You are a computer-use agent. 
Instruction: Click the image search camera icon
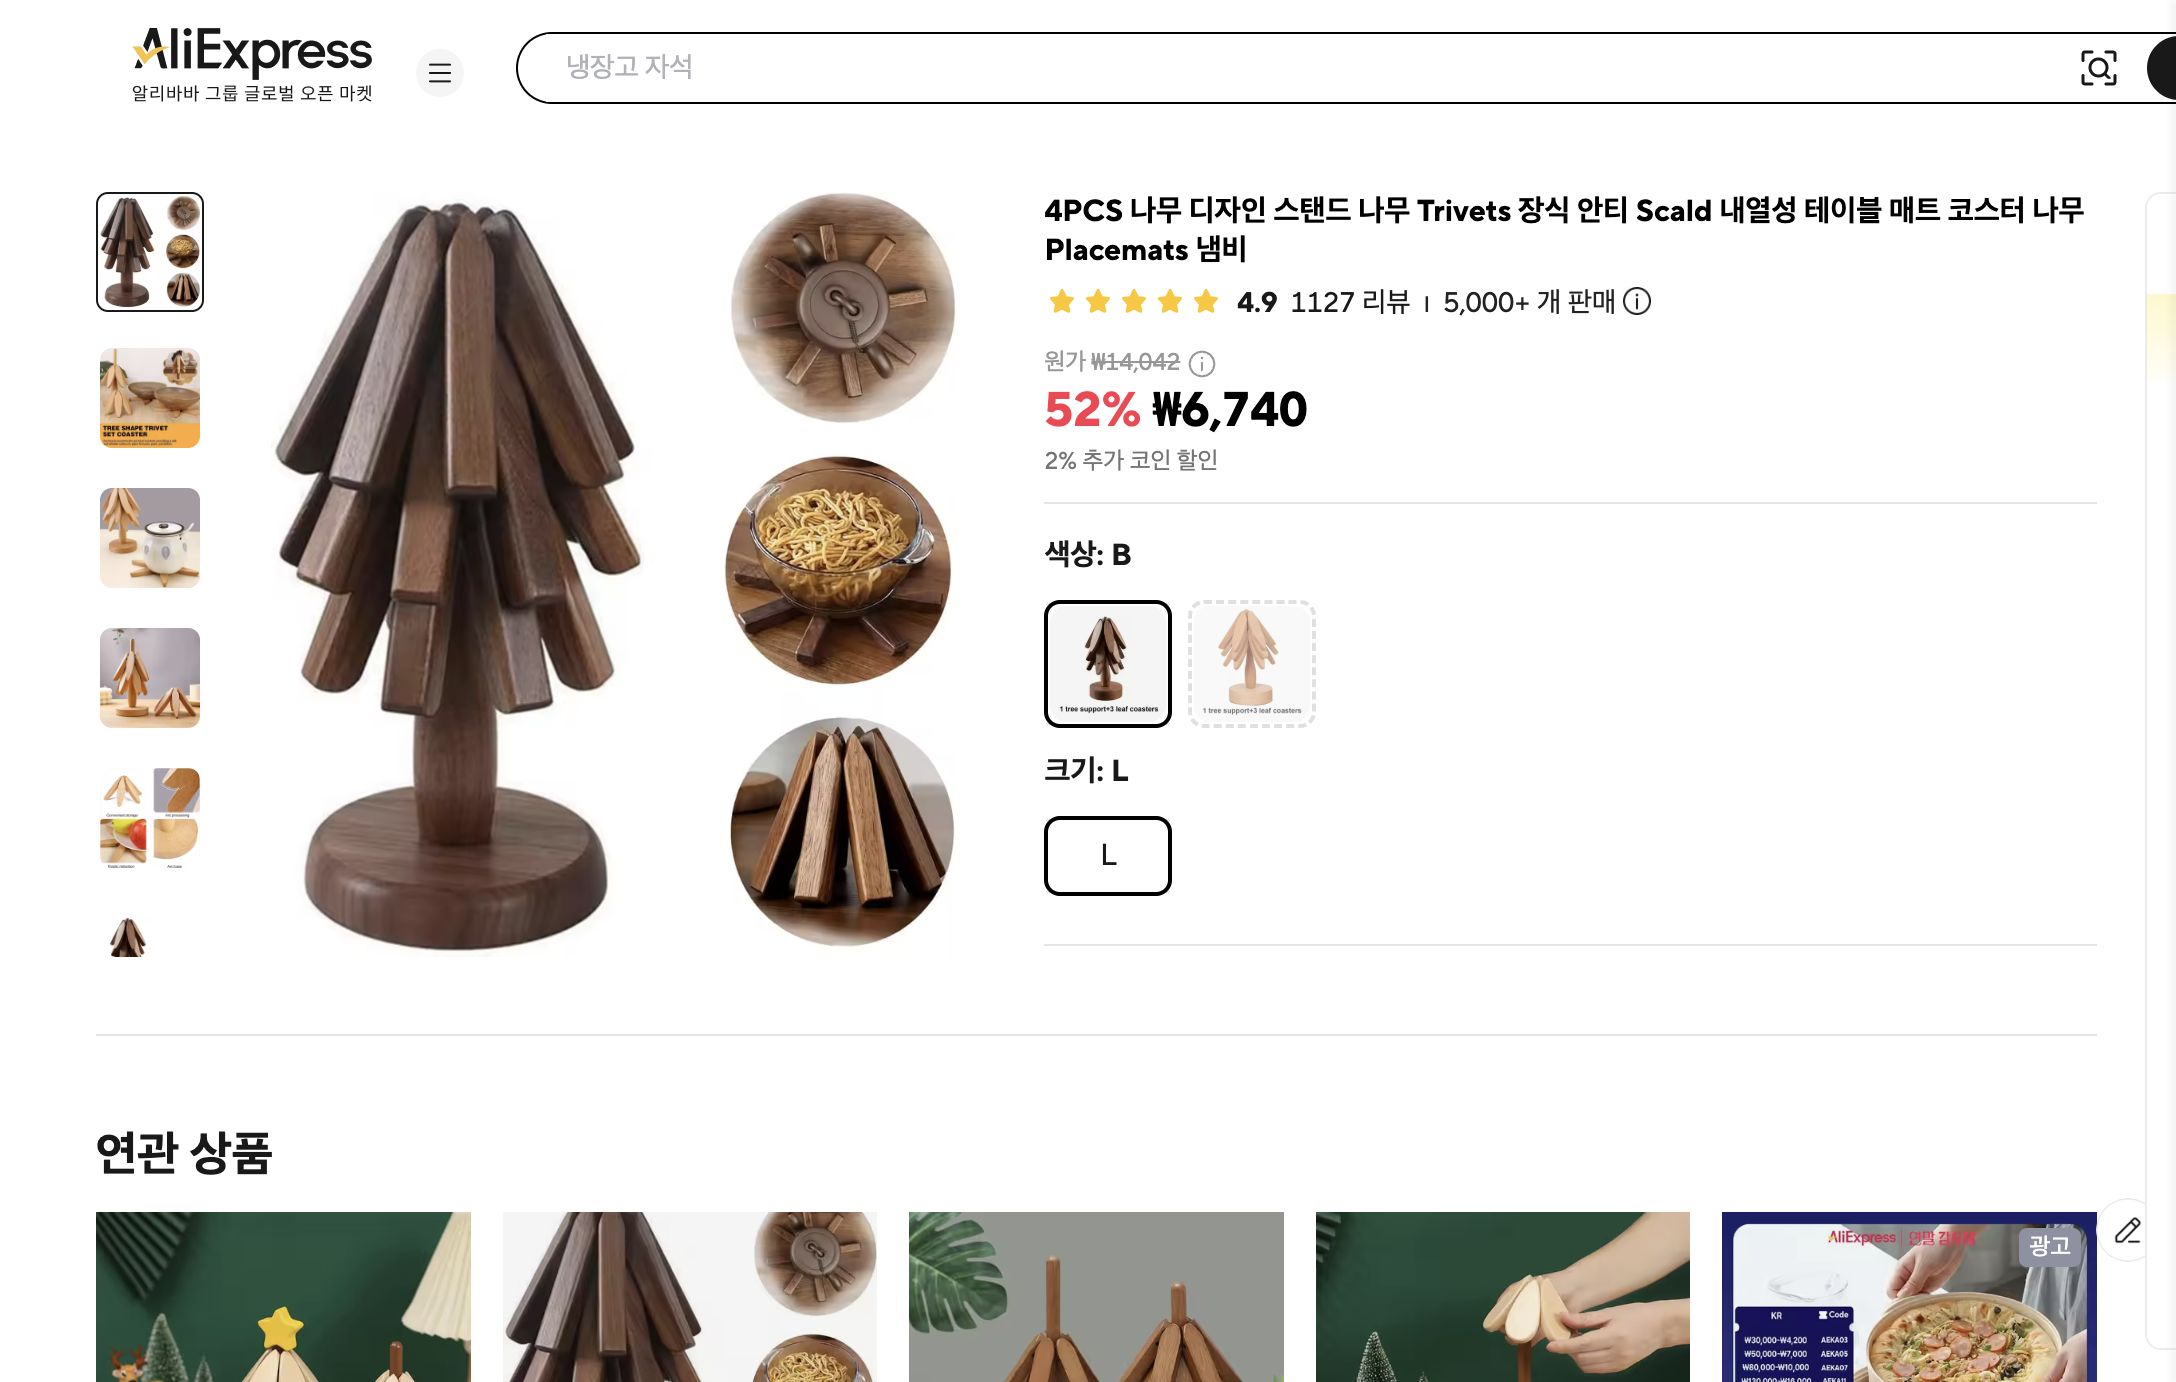point(2098,68)
